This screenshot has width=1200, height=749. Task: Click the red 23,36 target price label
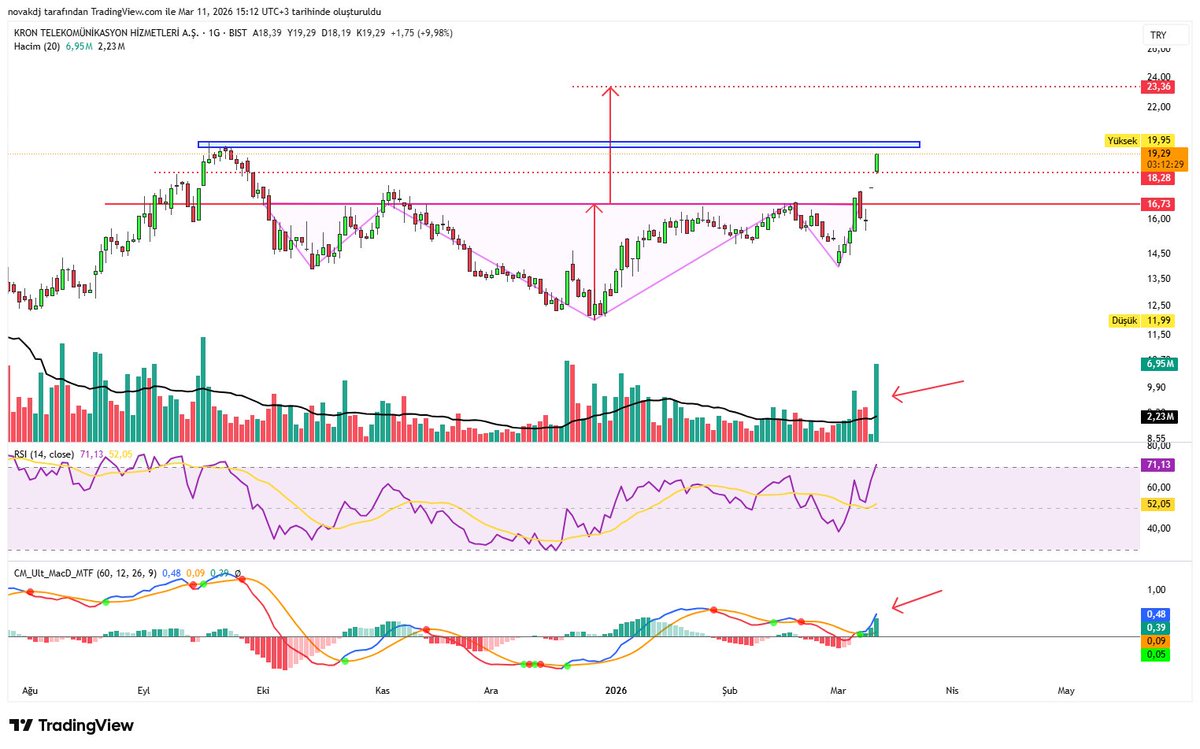(x=1158, y=87)
